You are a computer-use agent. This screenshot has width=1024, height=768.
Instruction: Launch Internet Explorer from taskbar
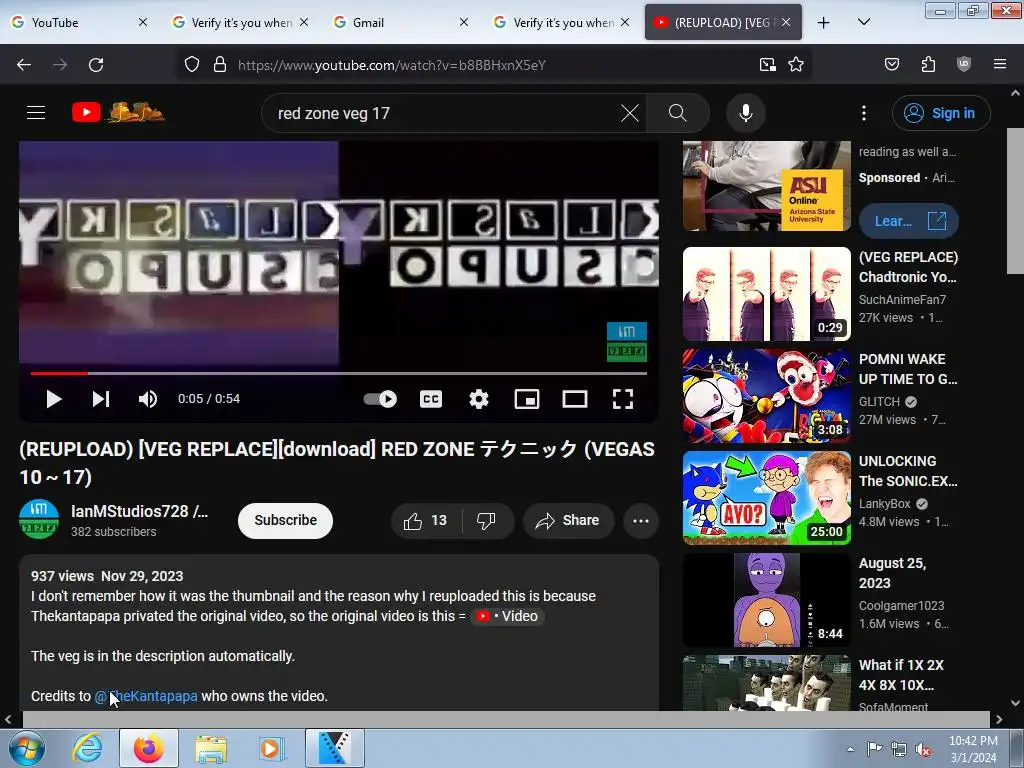[88, 748]
